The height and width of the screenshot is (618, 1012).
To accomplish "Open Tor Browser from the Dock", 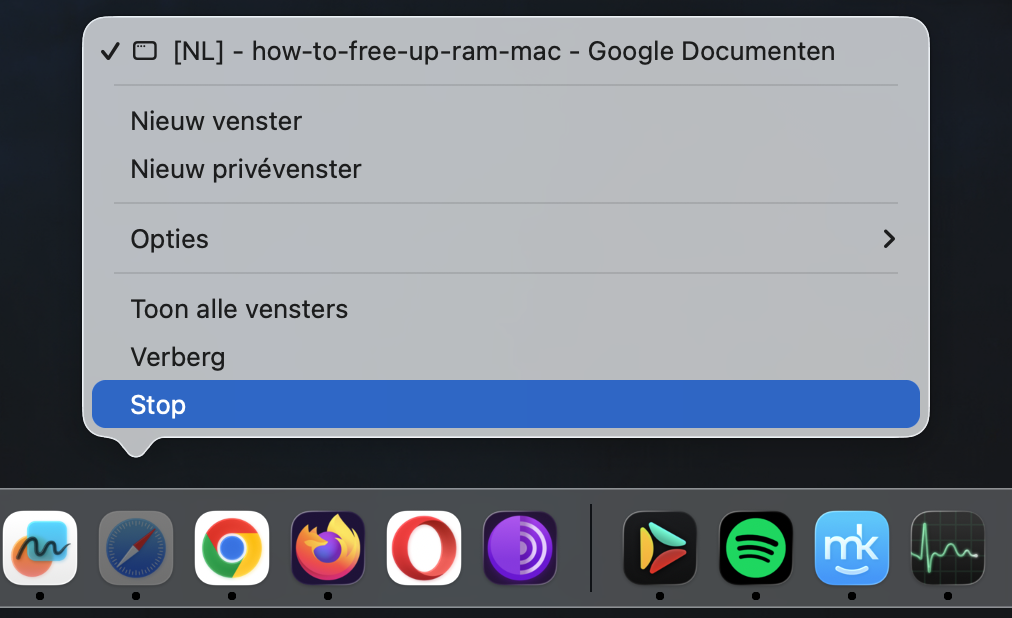I will [519, 548].
